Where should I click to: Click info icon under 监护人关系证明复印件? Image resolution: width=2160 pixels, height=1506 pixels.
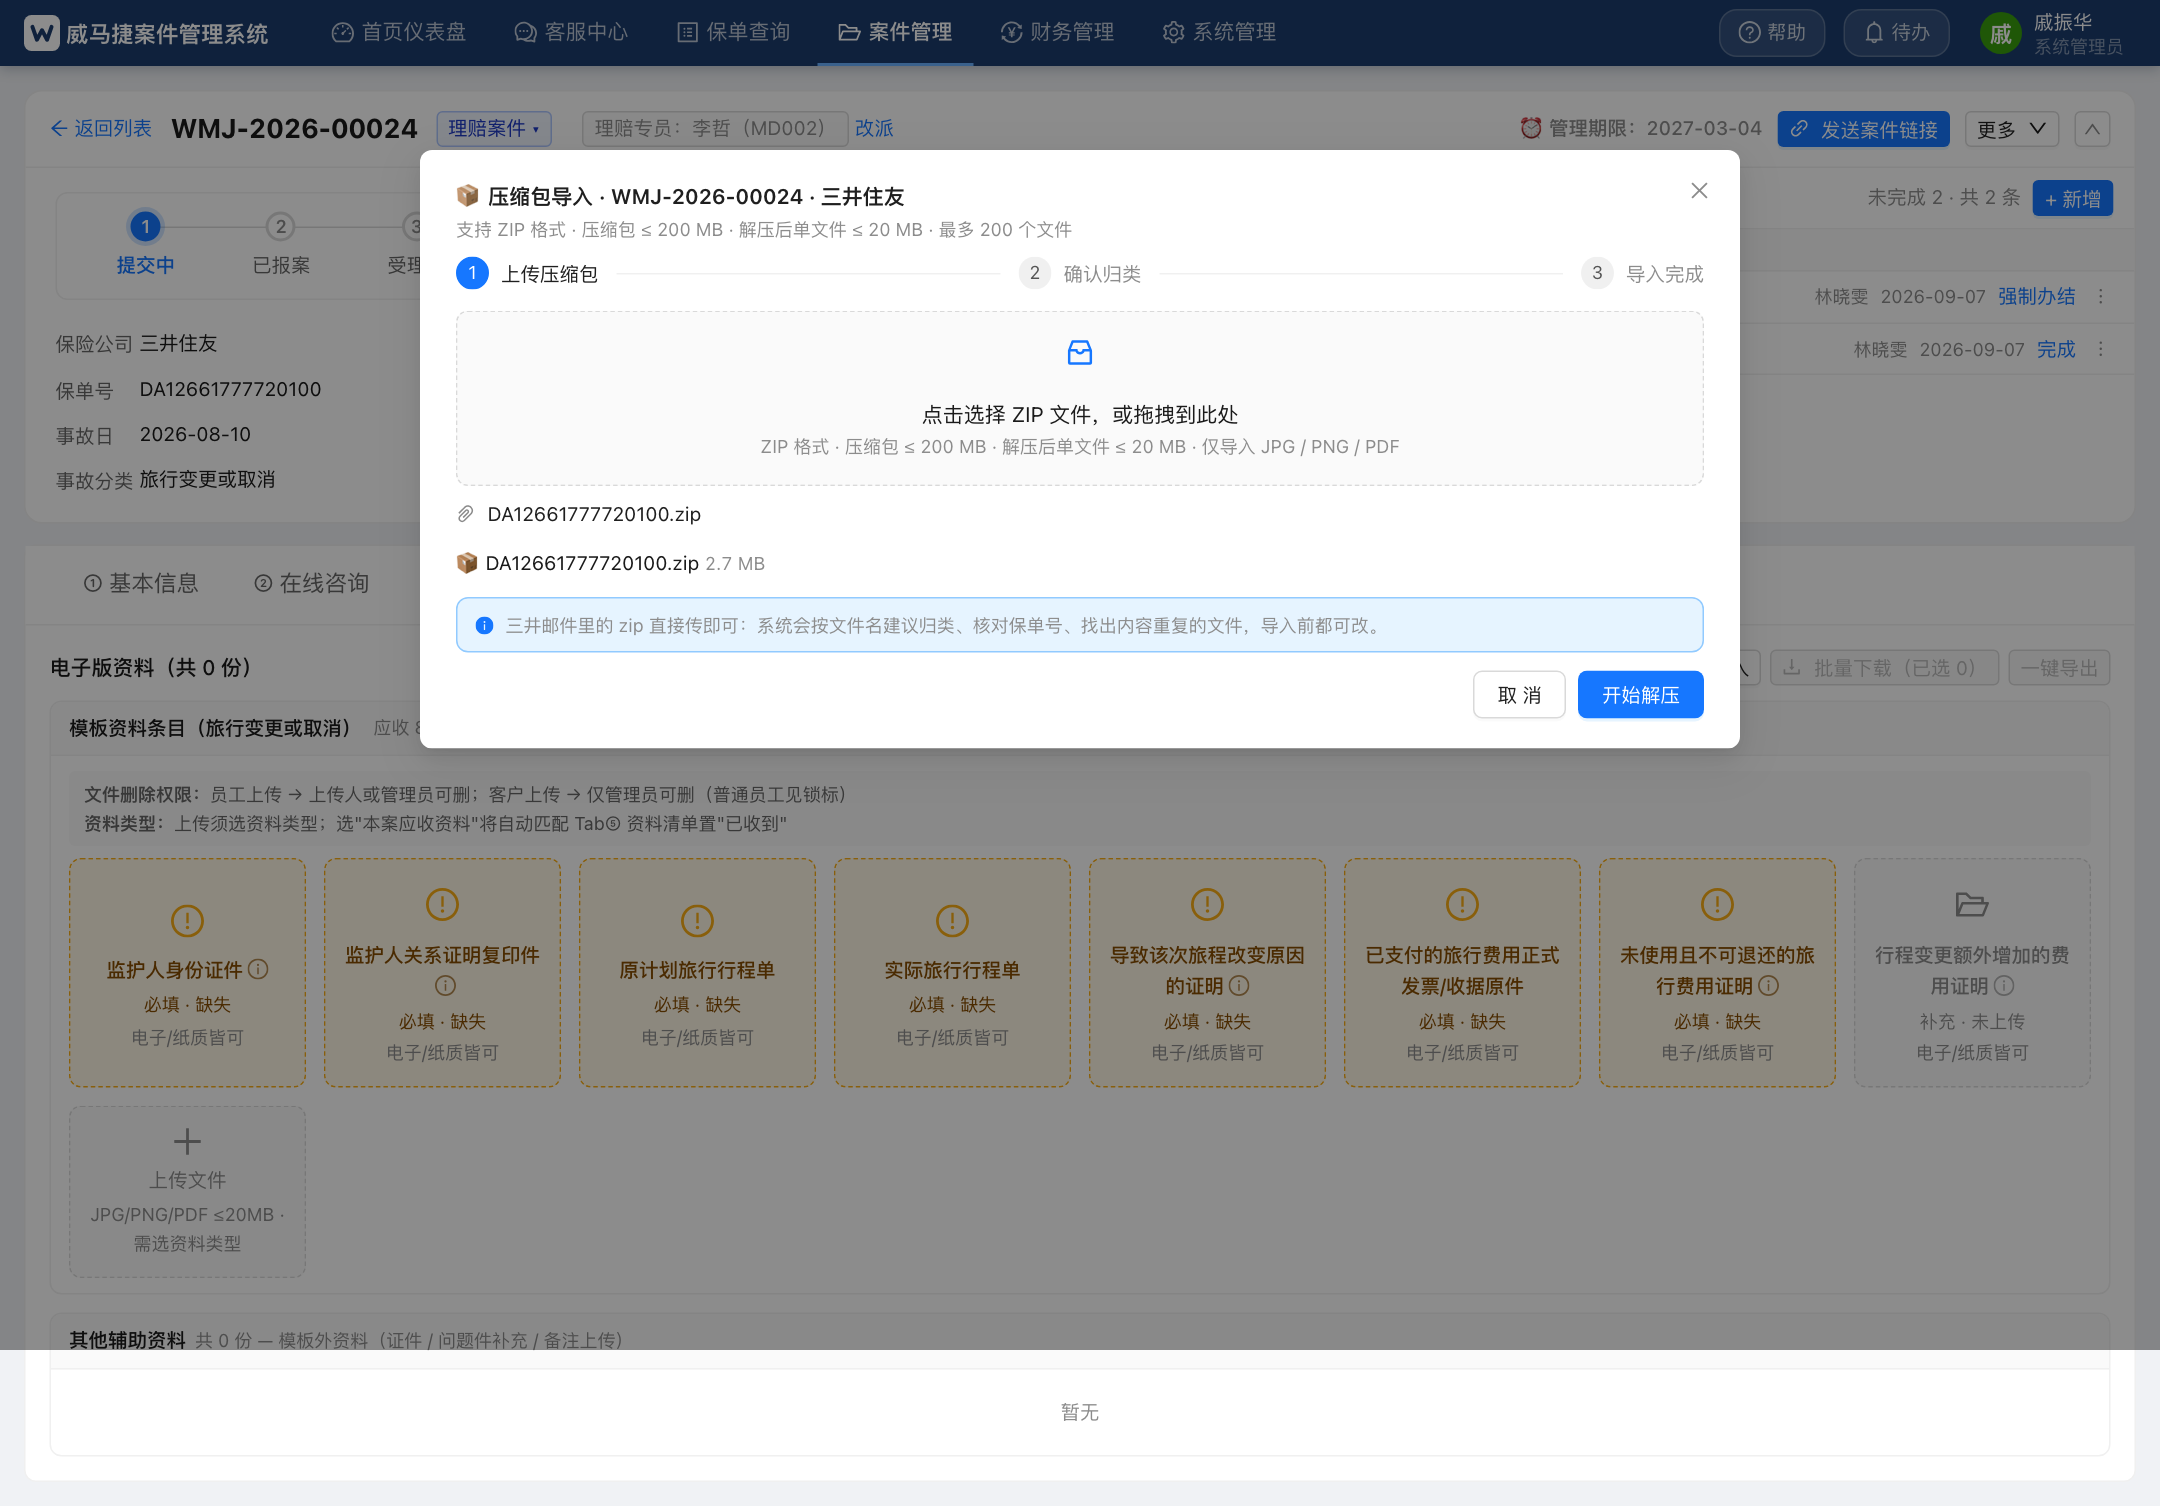pyautogui.click(x=445, y=986)
